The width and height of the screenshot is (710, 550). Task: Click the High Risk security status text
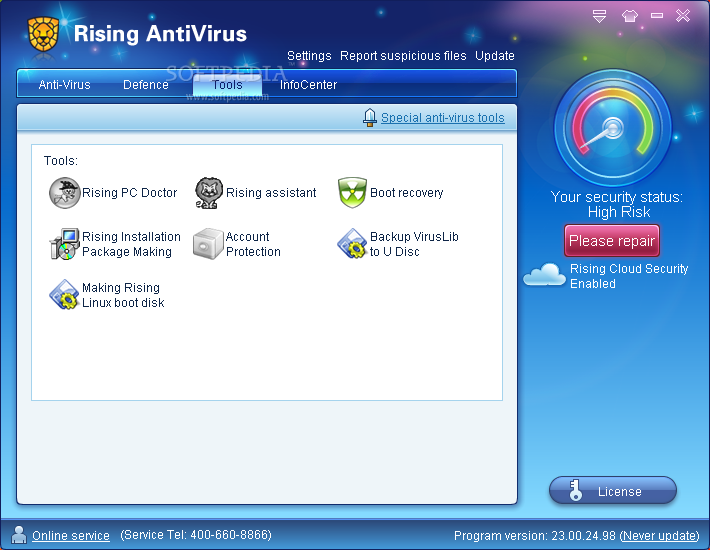pos(619,212)
